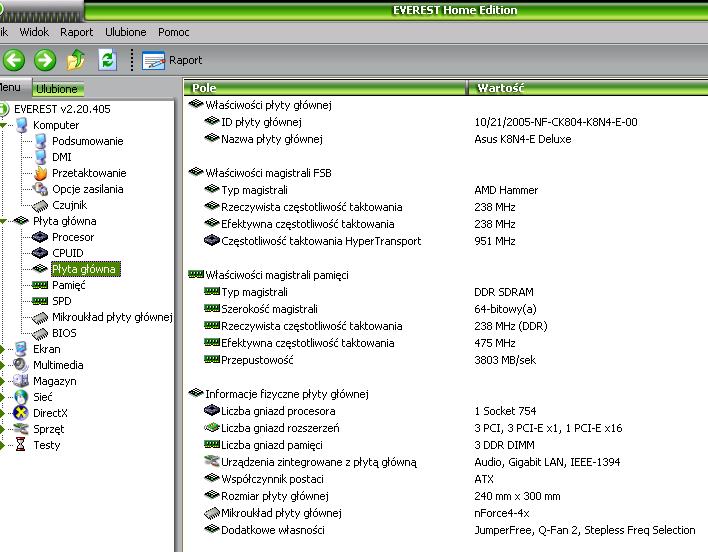Select Przetaktowanie in the tree
708x552 pixels.
tap(89, 173)
